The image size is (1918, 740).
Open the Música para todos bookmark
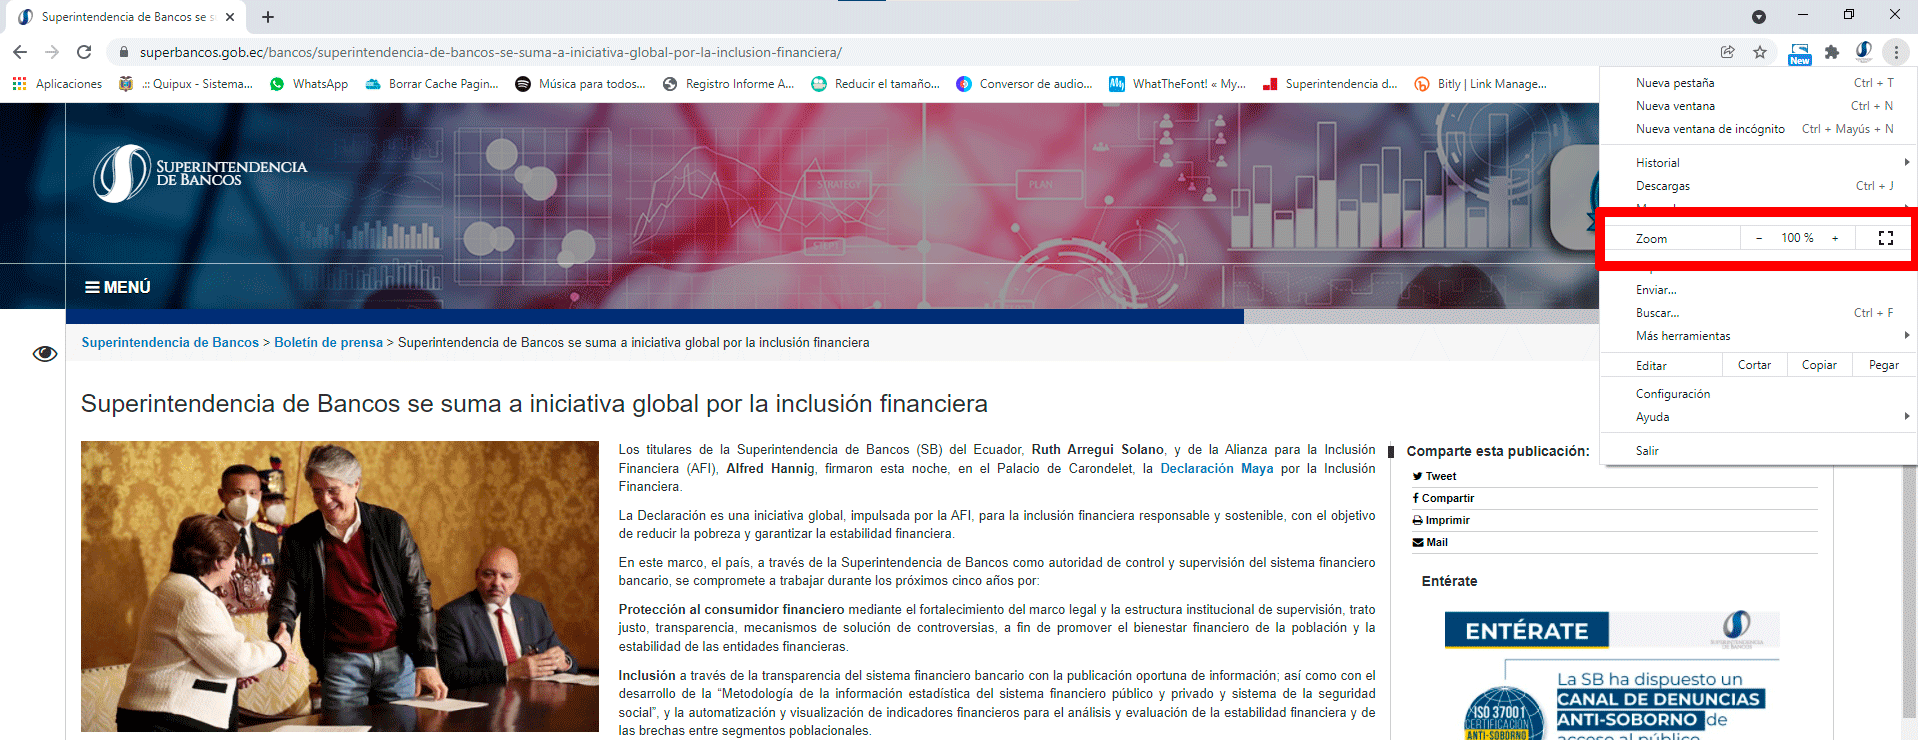580,84
